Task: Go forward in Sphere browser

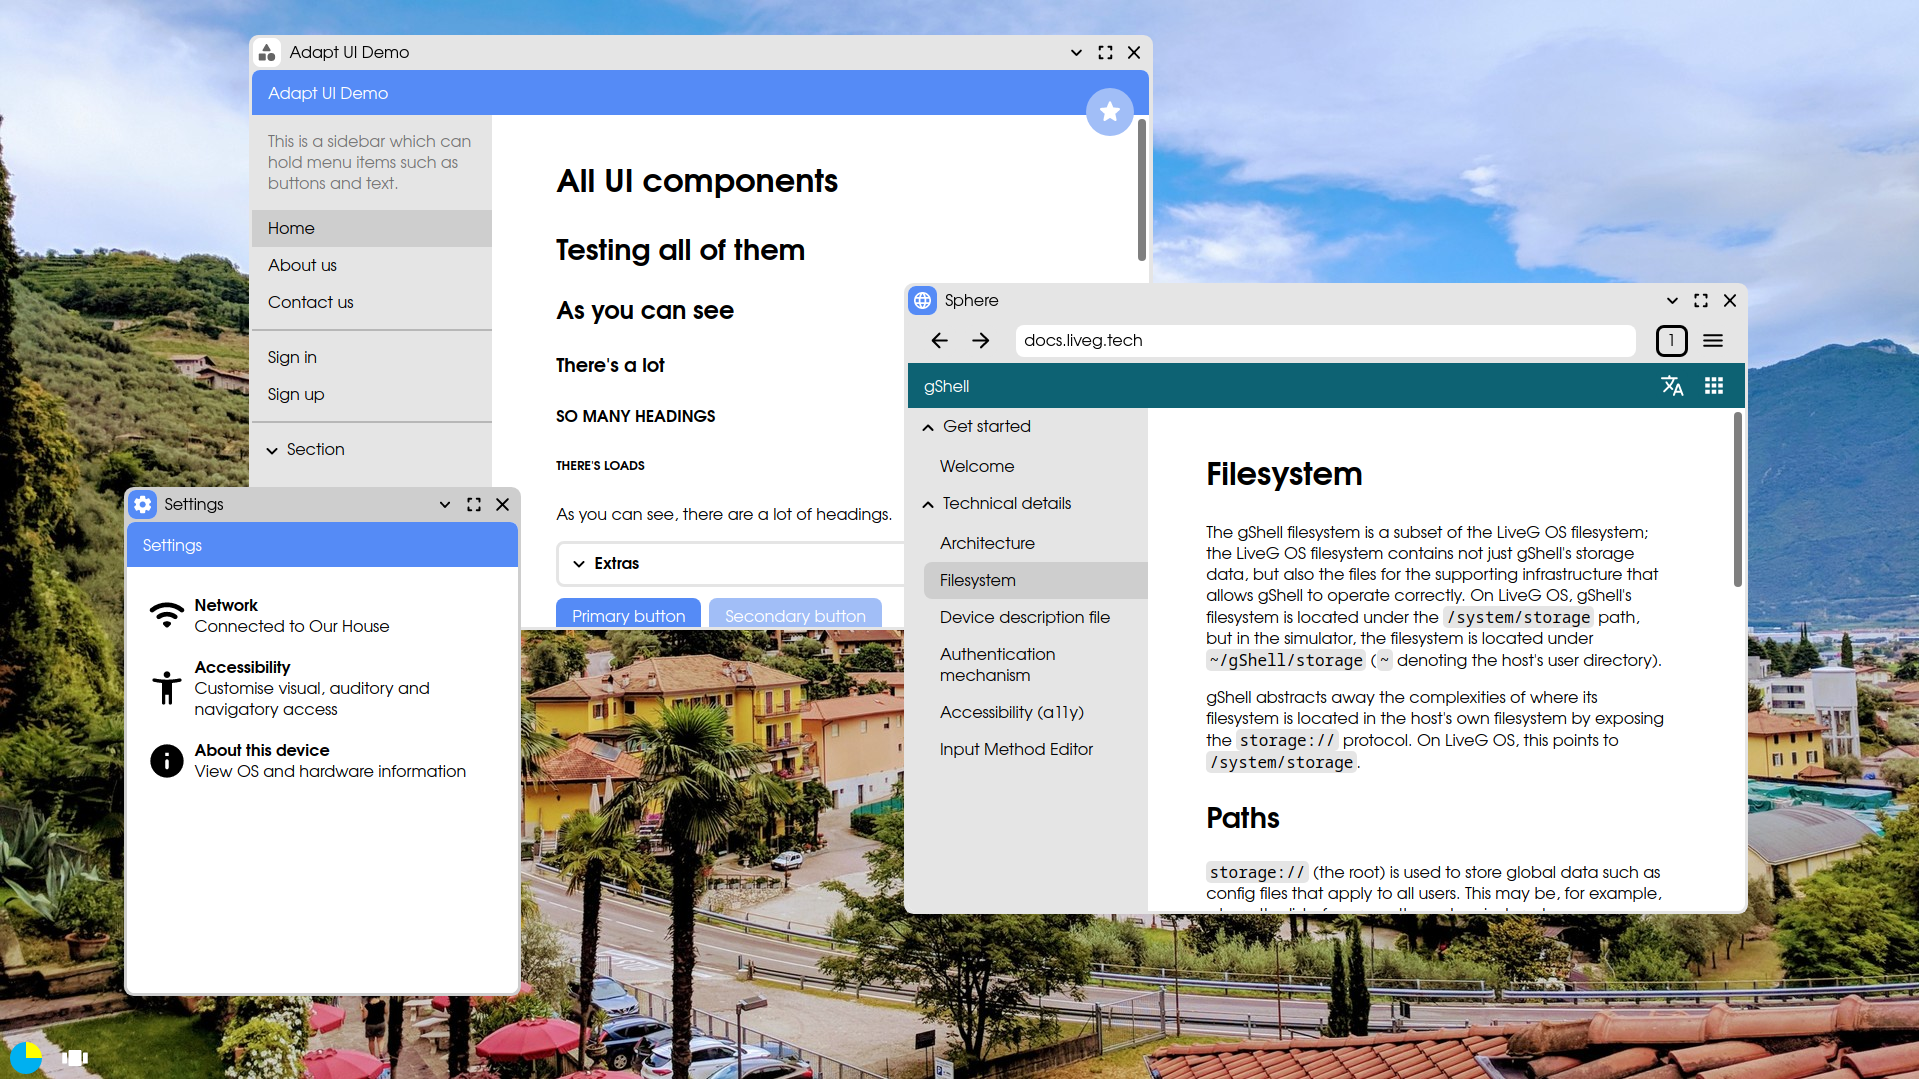Action: (x=981, y=341)
